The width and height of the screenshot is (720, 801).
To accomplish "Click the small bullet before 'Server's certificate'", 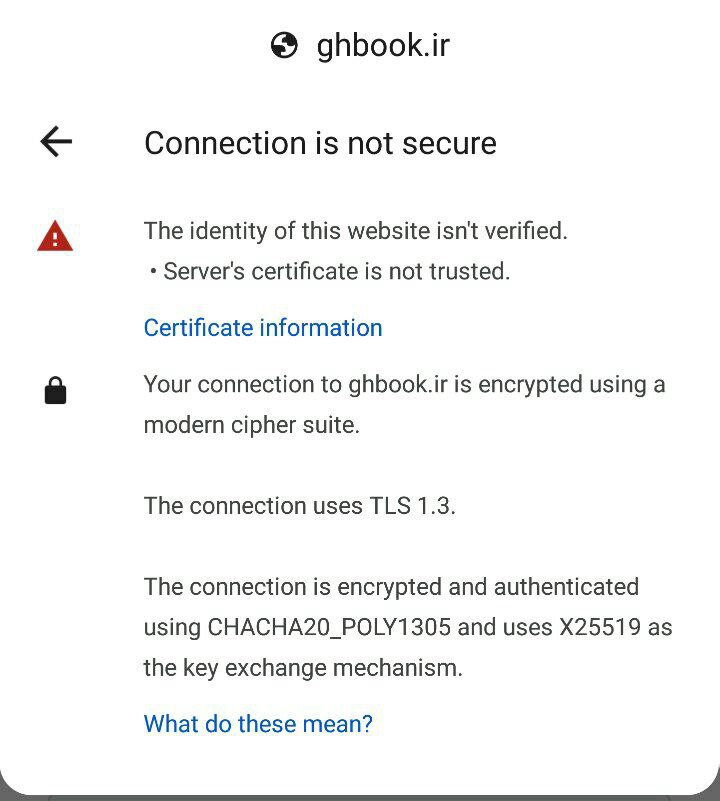I will pos(153,271).
